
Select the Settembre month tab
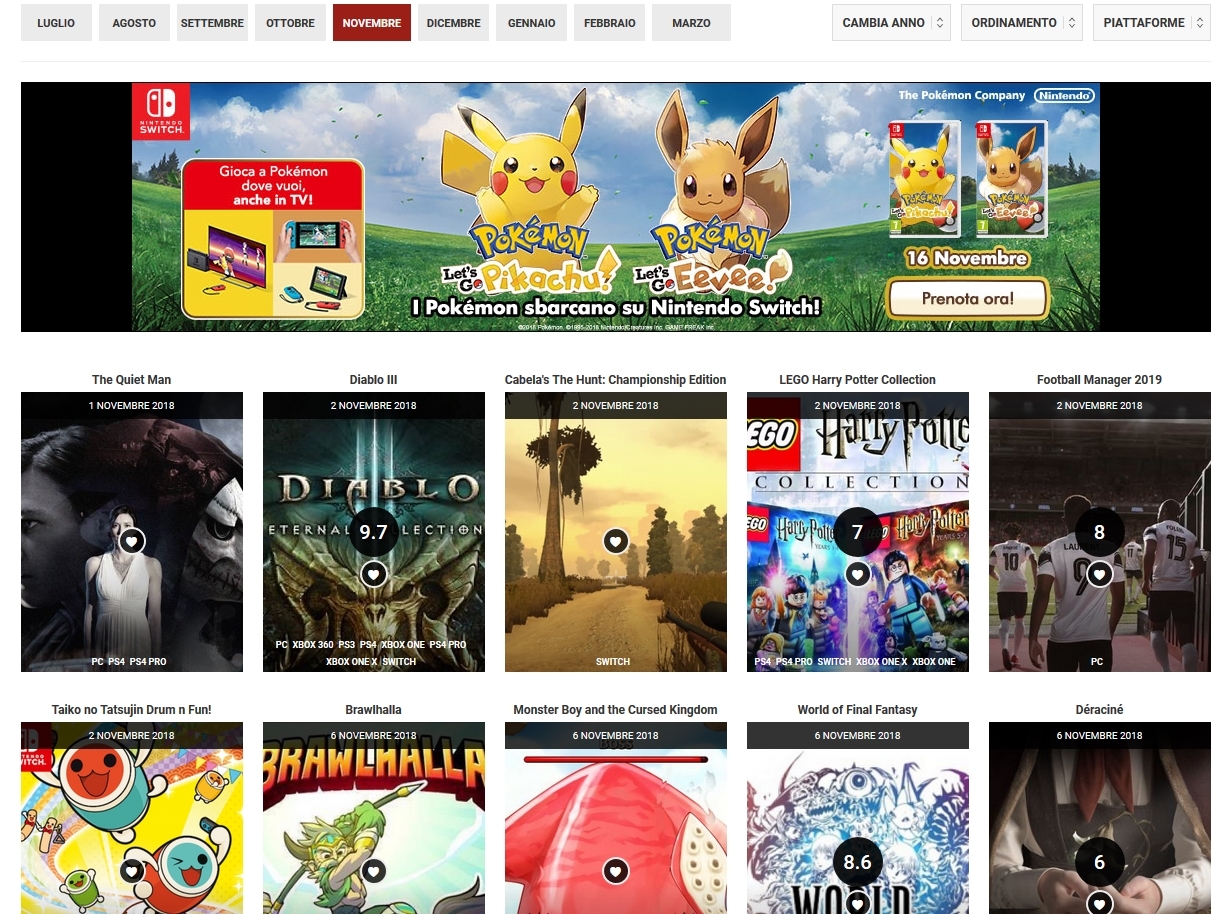(x=212, y=22)
